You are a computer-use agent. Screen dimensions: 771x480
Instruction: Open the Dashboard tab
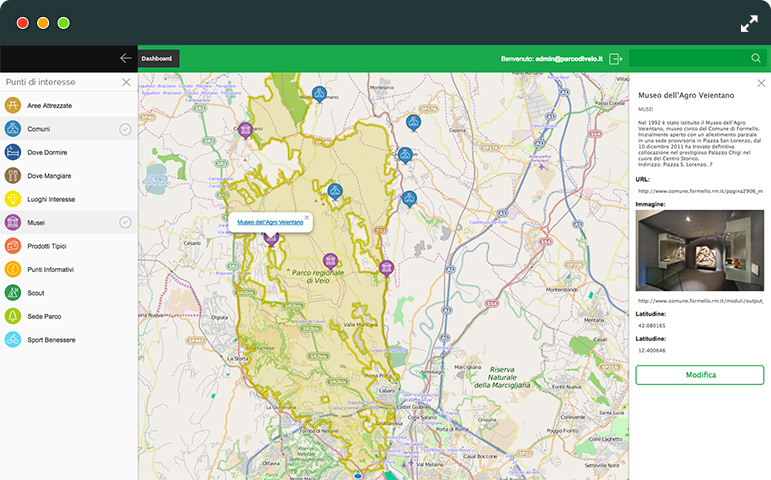click(x=157, y=59)
